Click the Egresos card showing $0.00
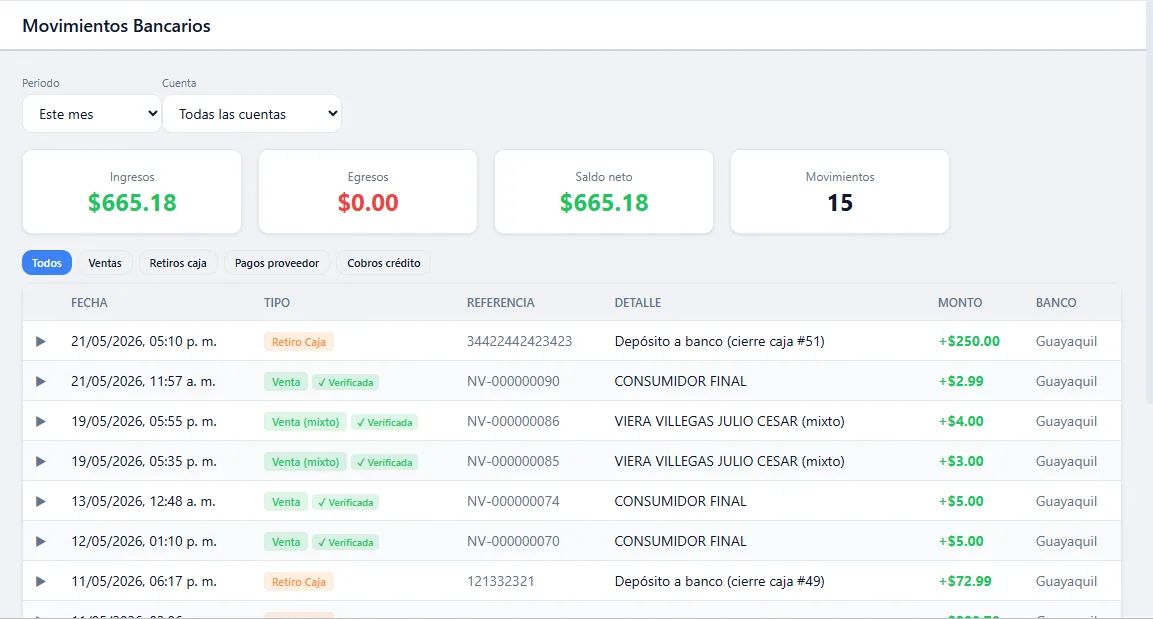The width and height of the screenshot is (1153, 619). (x=368, y=192)
